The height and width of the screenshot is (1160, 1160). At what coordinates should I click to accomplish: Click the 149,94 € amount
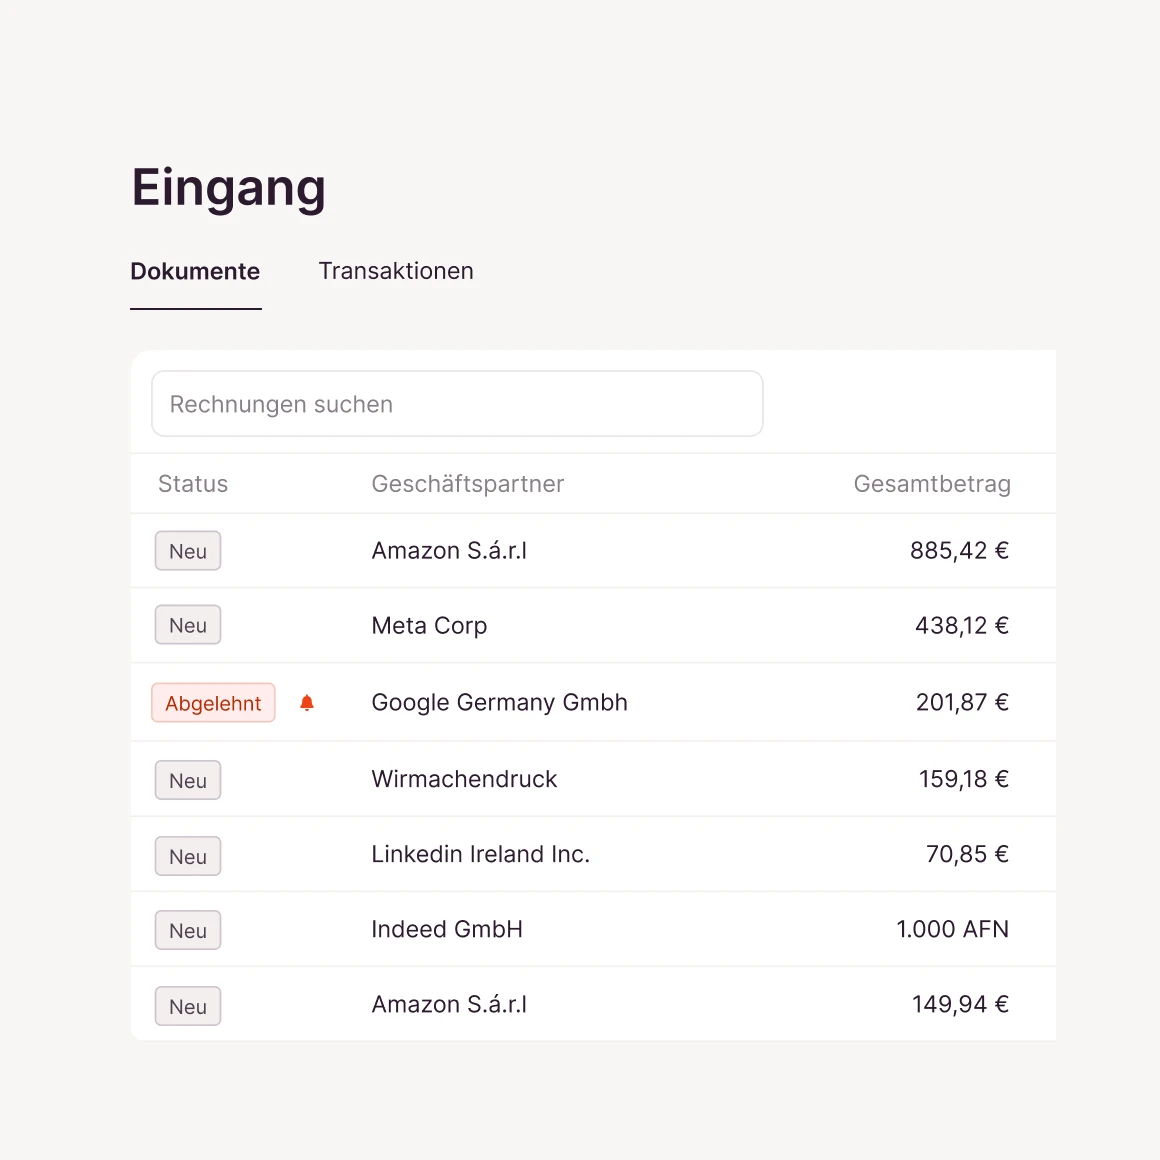tap(960, 1005)
